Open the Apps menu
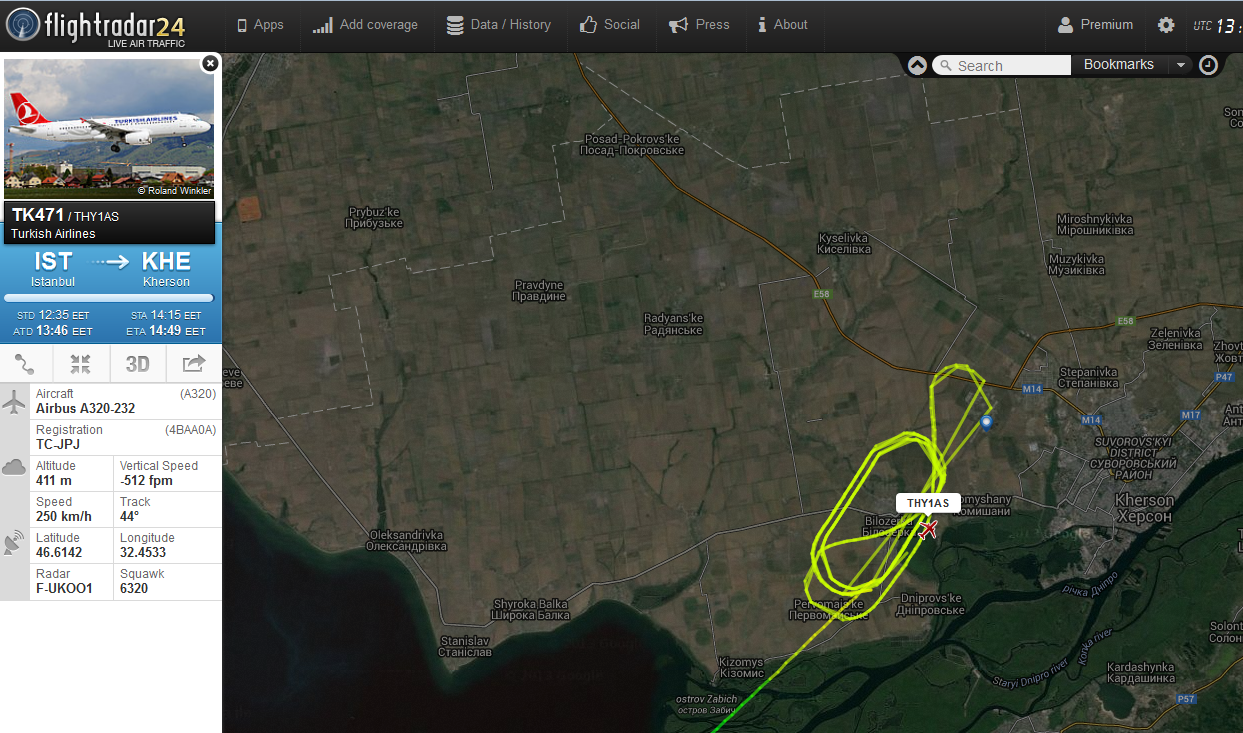 tap(260, 25)
